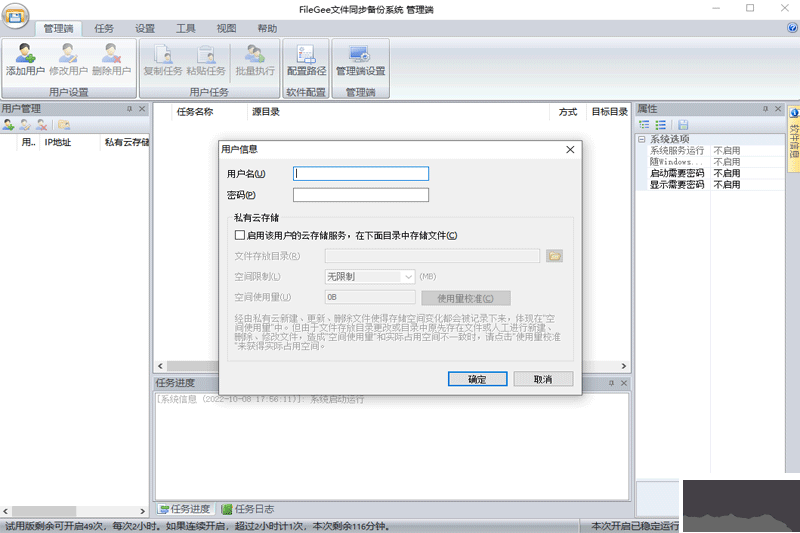Image resolution: width=800 pixels, height=533 pixels.
Task: Switch to 任务日志 bottom tab
Action: (x=248, y=509)
